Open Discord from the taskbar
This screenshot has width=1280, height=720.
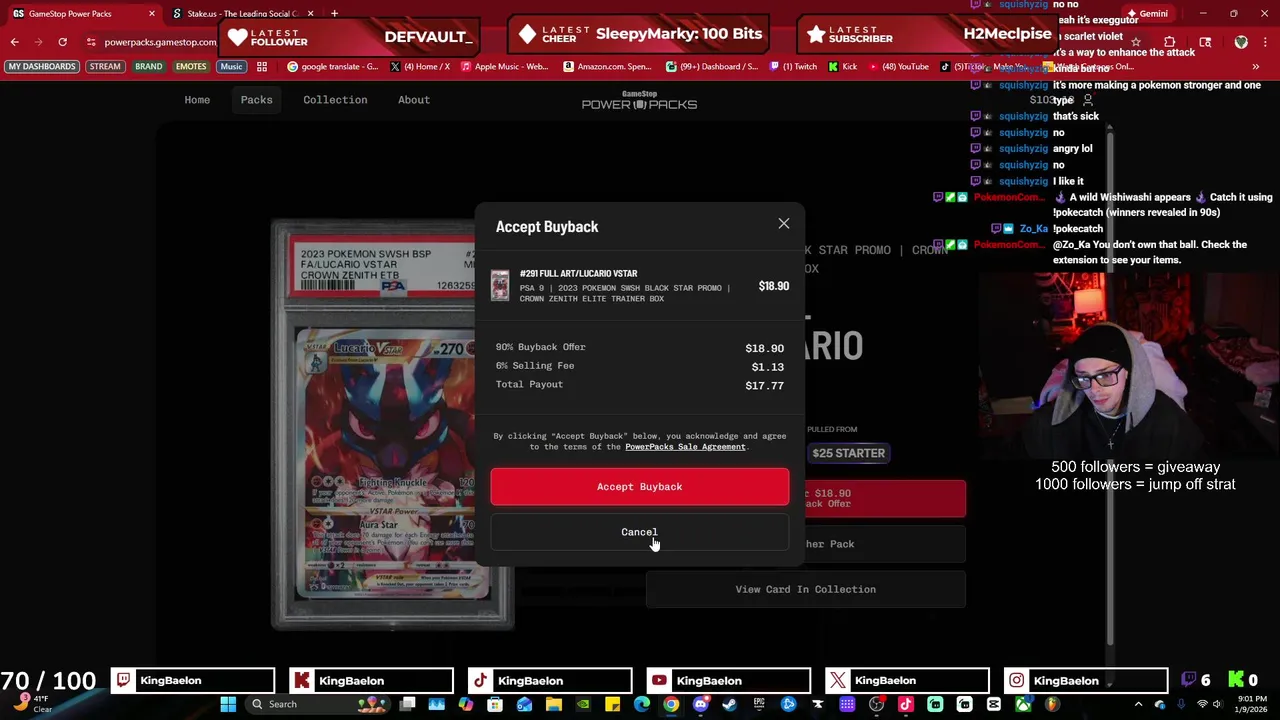click(700, 704)
